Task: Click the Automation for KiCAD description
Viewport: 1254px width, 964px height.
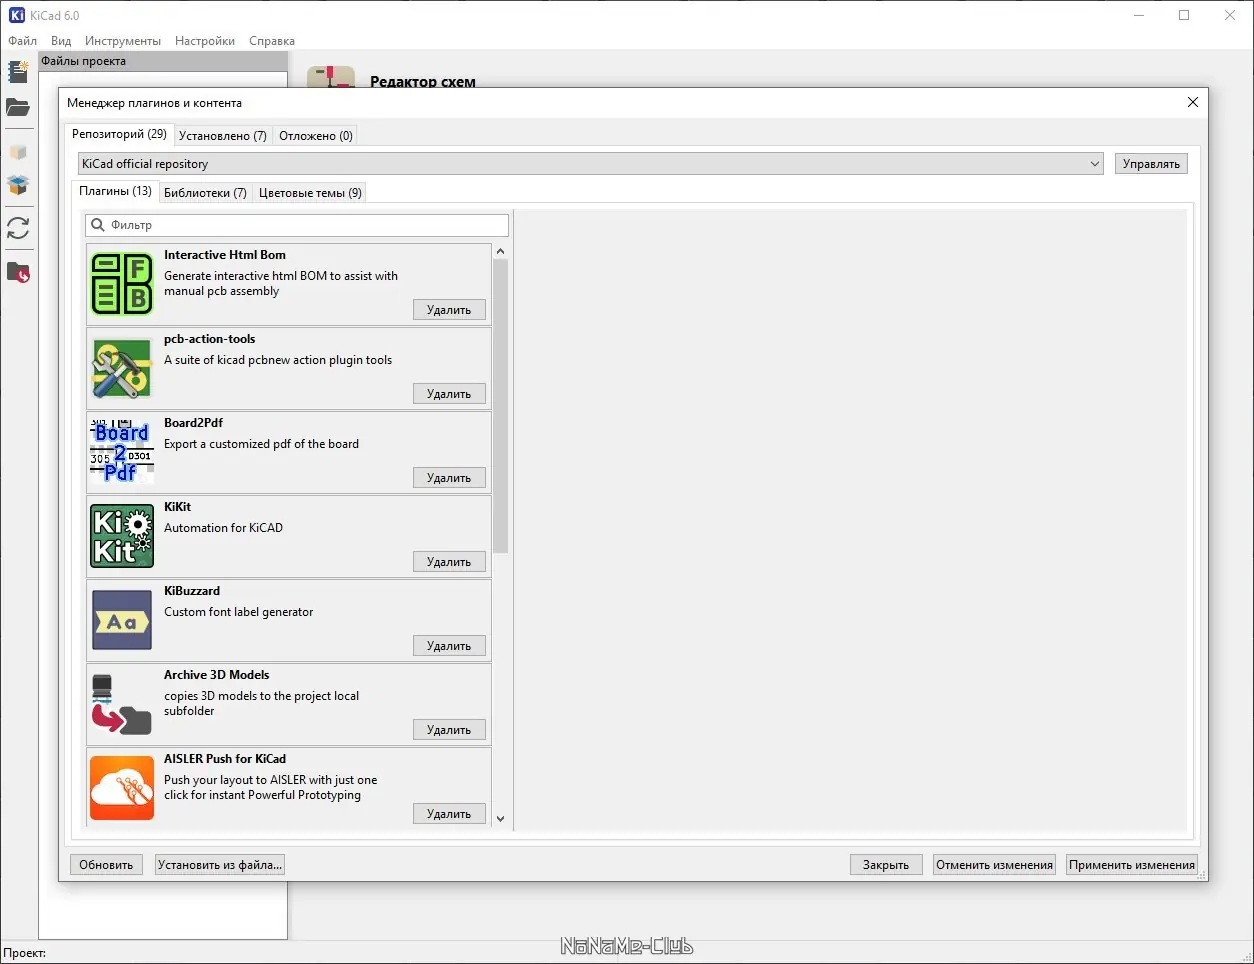Action: pyautogui.click(x=224, y=528)
